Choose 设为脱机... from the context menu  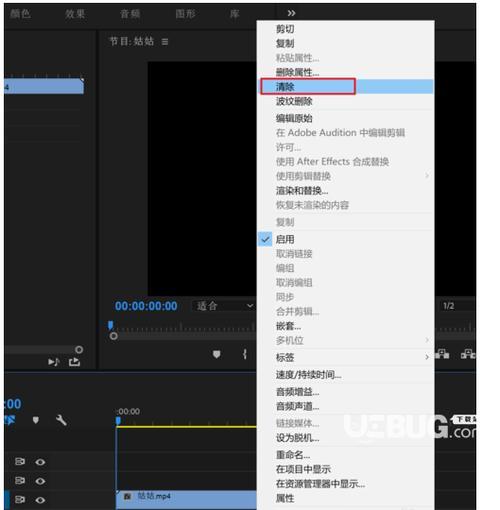tap(346, 438)
